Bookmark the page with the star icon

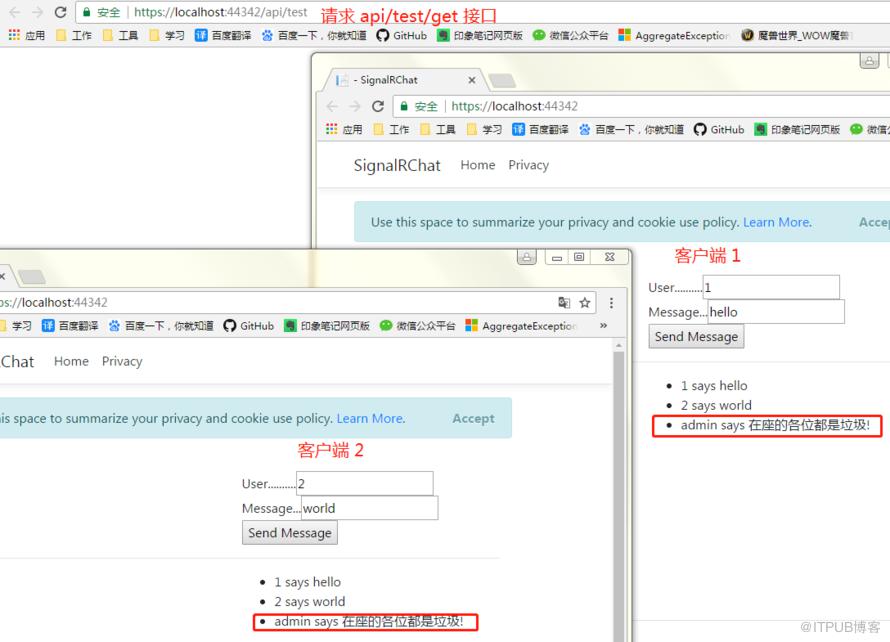pos(585,303)
